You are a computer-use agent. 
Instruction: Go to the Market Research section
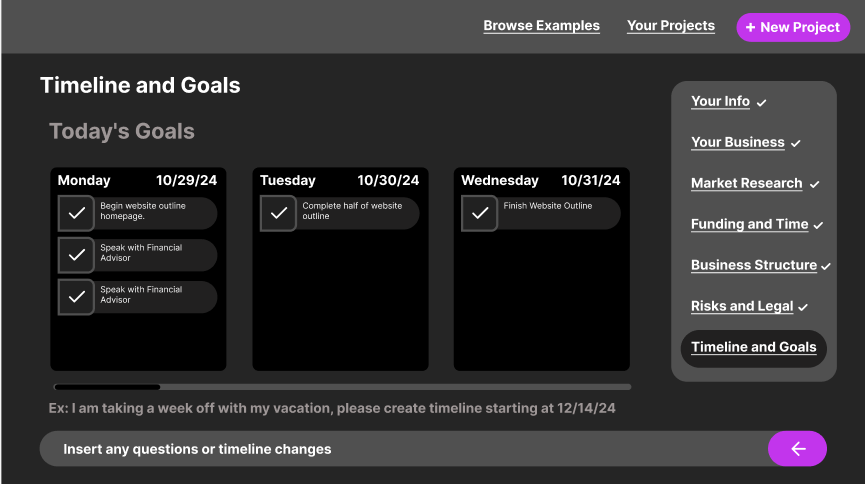[x=746, y=183]
